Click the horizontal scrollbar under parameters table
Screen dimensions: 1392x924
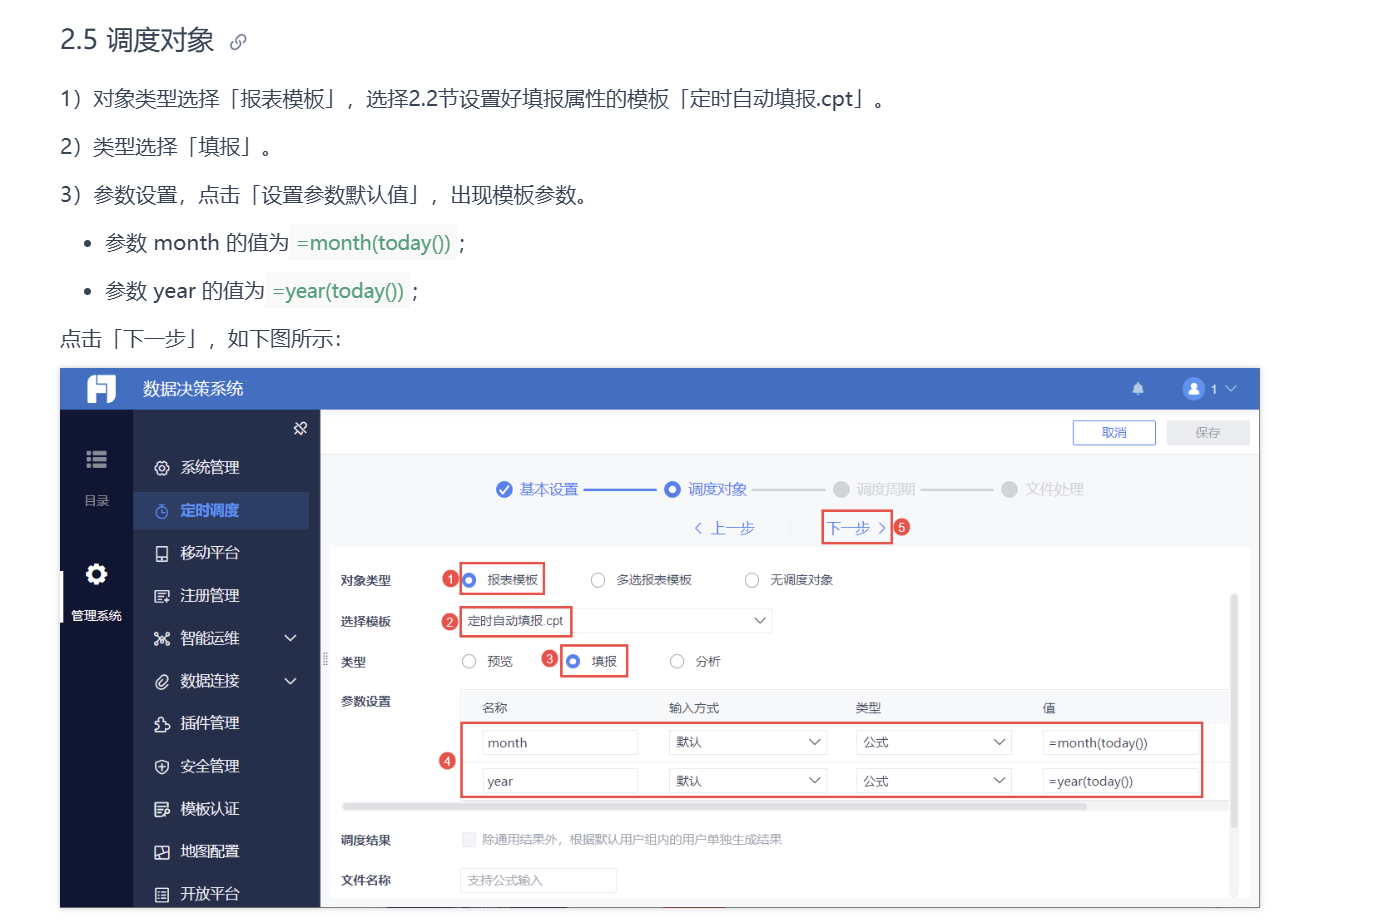coord(714,806)
